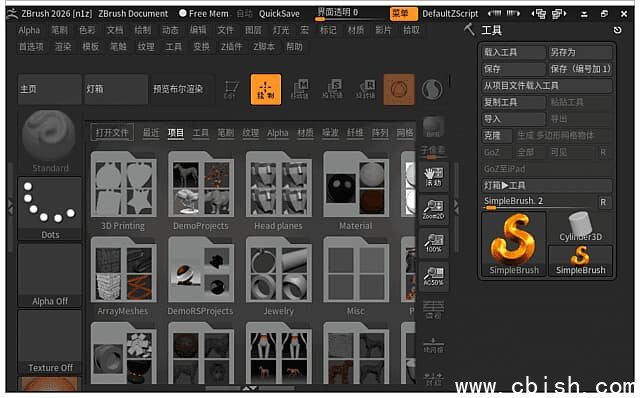This screenshot has width=640, height=398.
Task: Switch to the Scale (S) gizmo icon
Action: click(332, 89)
